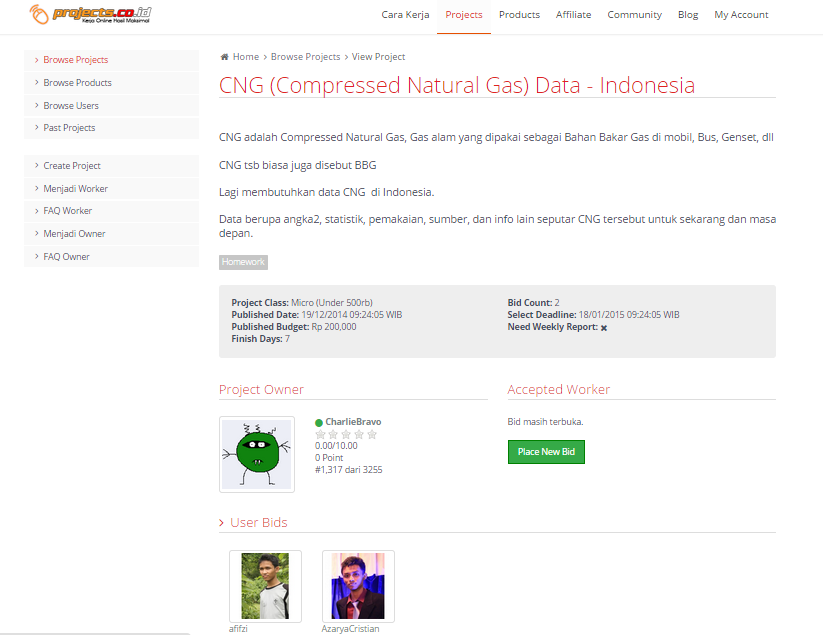Click the projects.co.id logo

90,14
